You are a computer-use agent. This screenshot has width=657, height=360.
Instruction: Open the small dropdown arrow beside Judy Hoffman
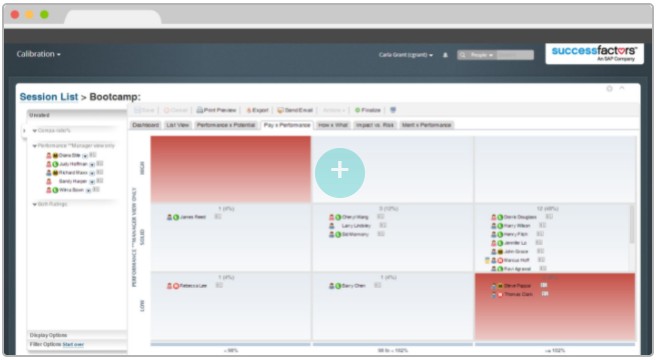click(92, 164)
